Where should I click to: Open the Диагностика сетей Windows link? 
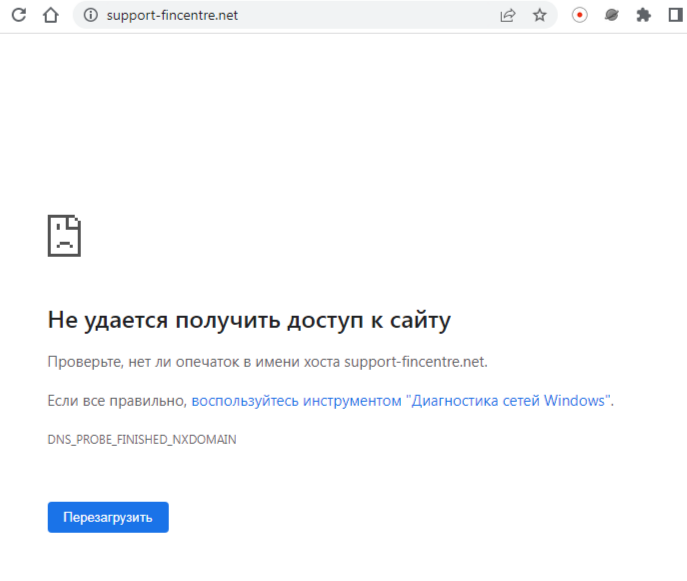[403, 400]
